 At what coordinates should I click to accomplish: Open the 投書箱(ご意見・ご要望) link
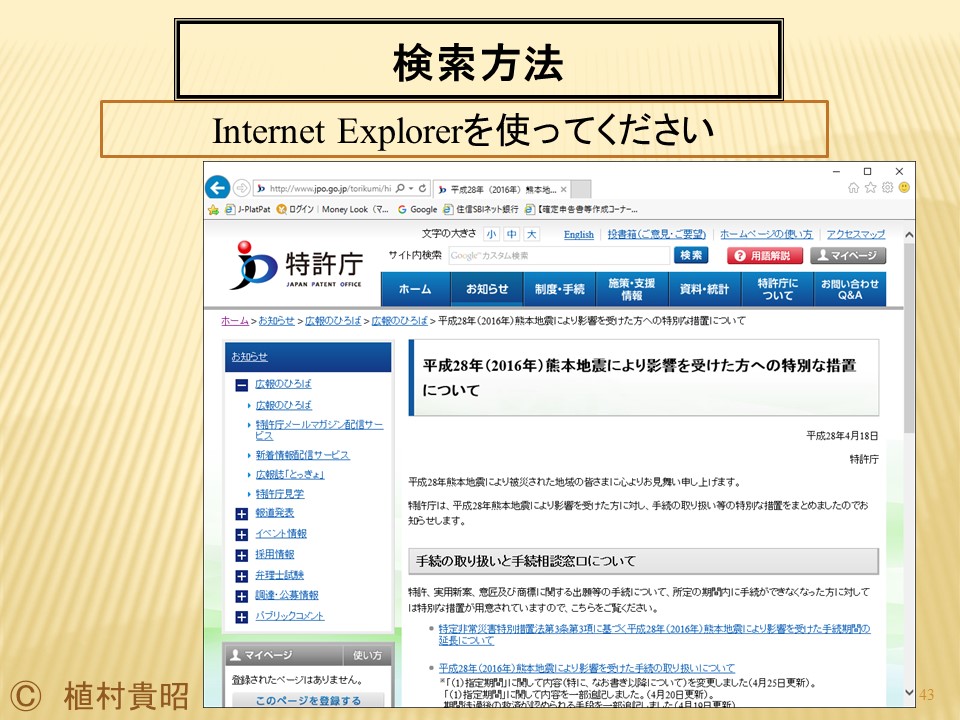(656, 234)
